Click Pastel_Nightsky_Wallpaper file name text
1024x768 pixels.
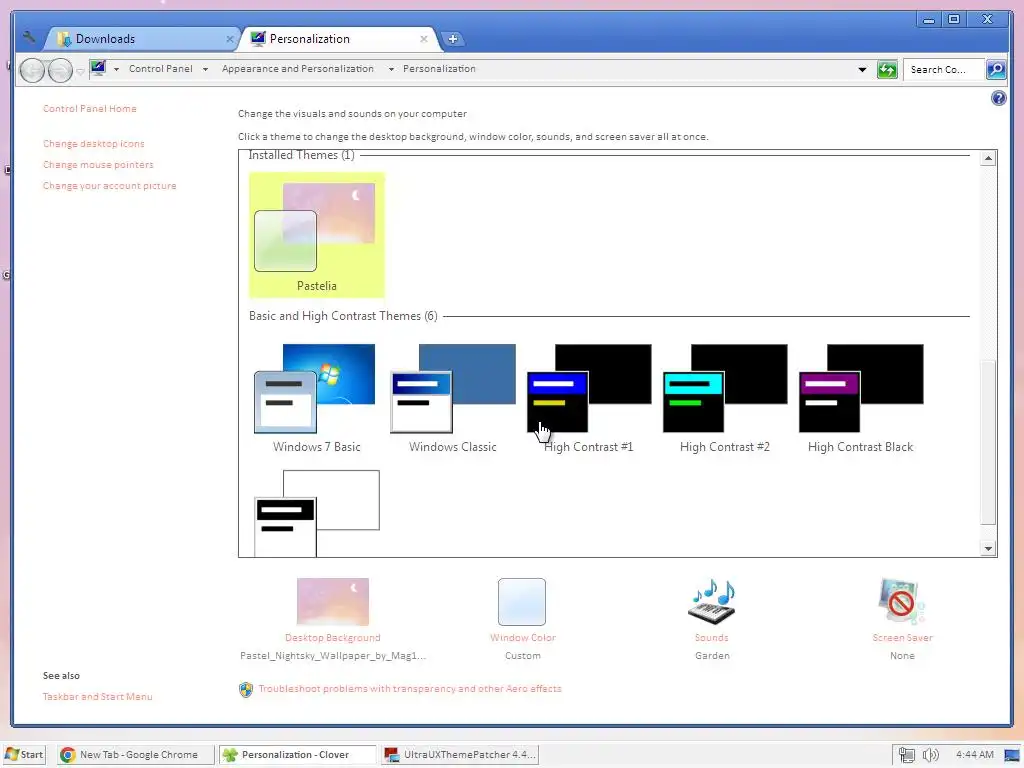(332, 656)
